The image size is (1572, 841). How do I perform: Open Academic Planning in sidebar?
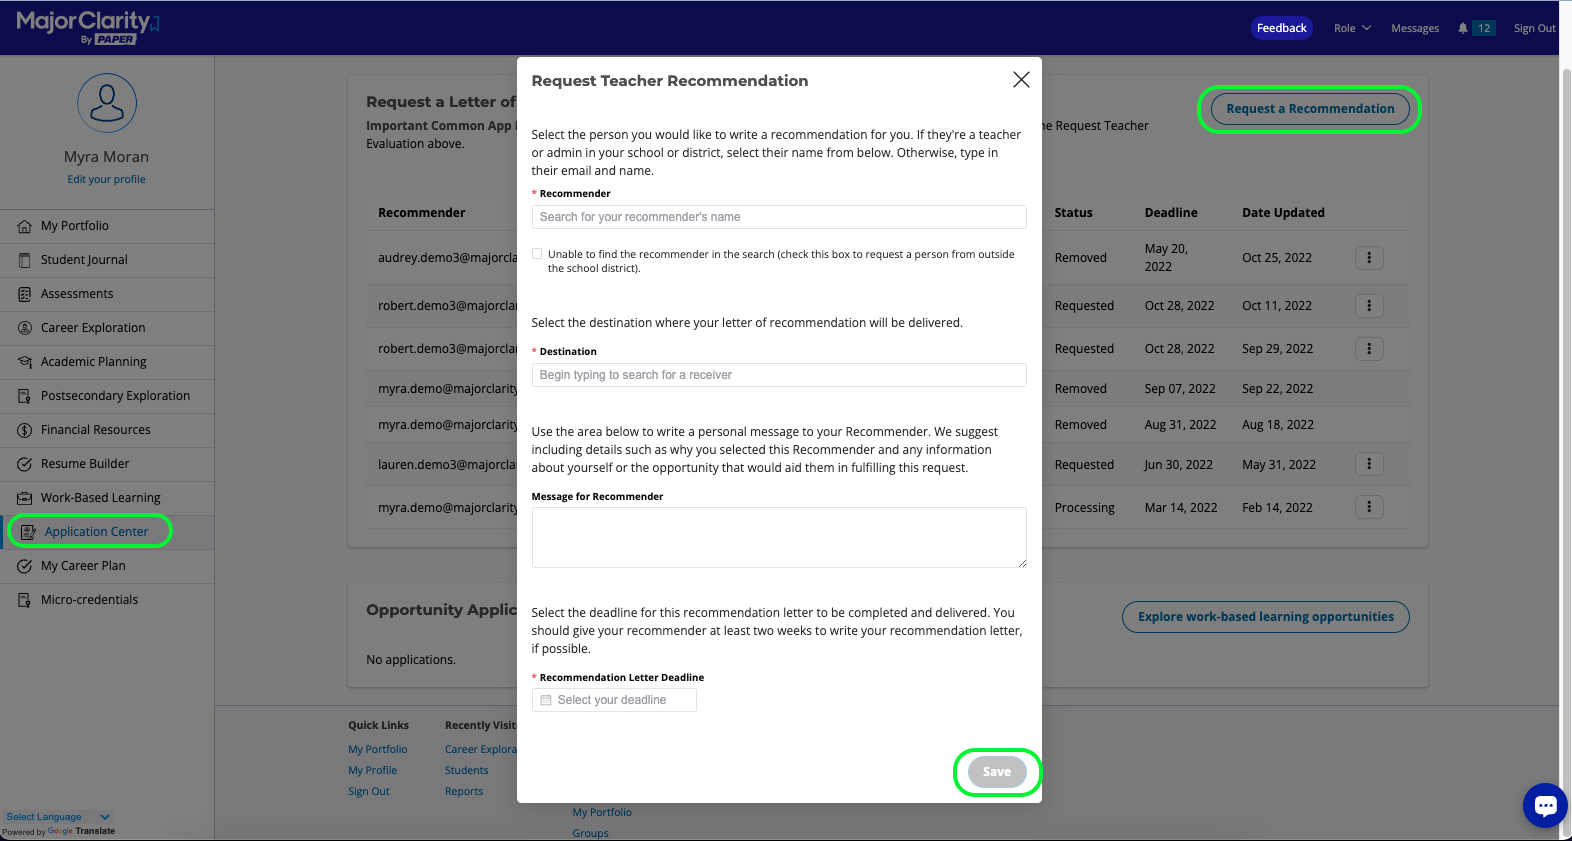[93, 362]
